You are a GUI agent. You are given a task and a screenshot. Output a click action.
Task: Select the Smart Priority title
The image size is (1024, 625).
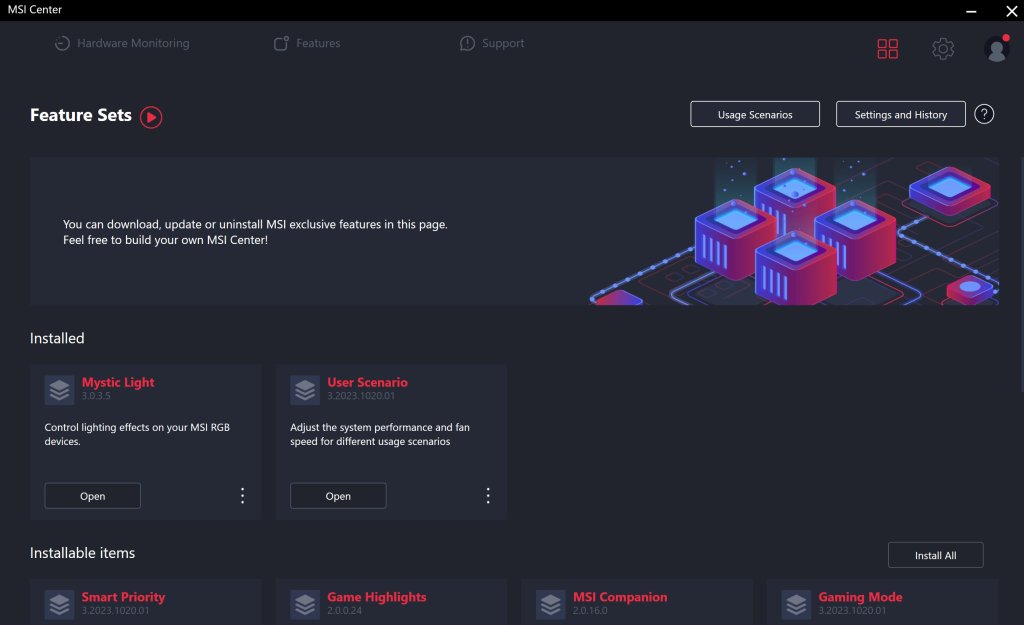click(123, 597)
